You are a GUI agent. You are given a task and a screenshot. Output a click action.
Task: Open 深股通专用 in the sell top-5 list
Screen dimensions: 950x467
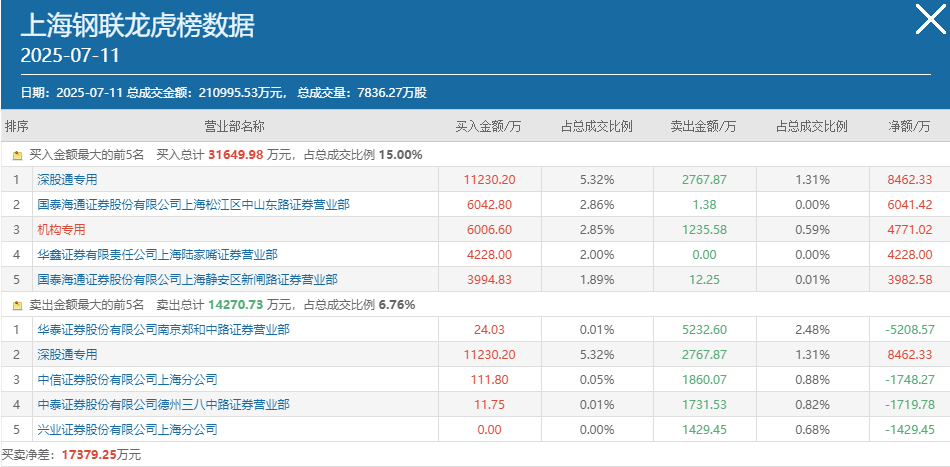[67, 354]
